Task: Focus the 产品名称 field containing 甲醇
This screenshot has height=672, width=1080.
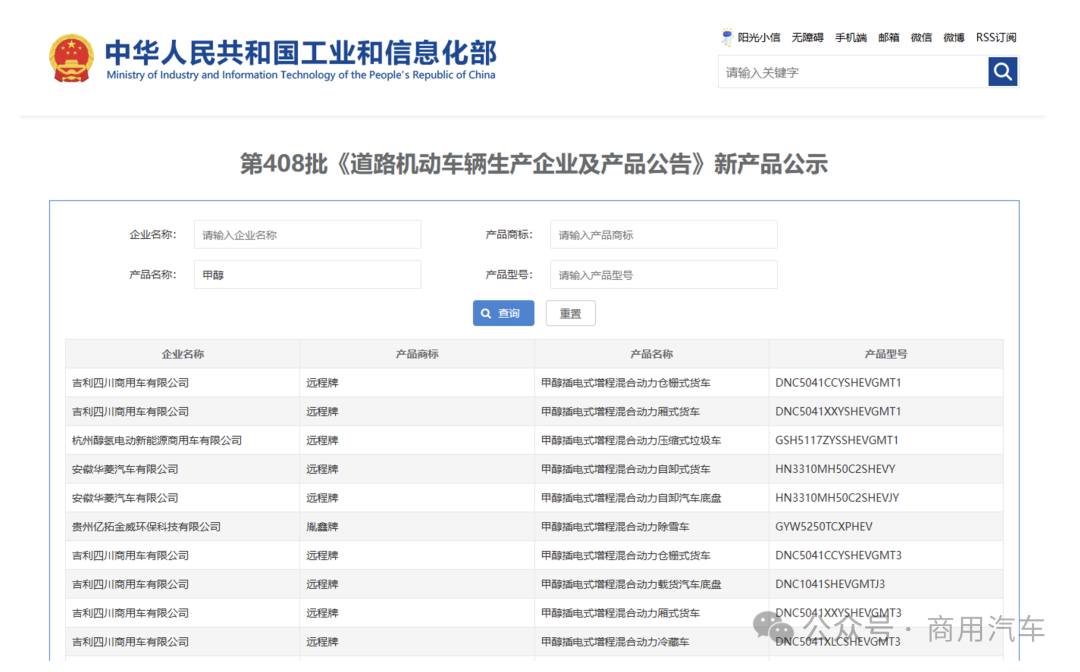Action: (x=307, y=275)
